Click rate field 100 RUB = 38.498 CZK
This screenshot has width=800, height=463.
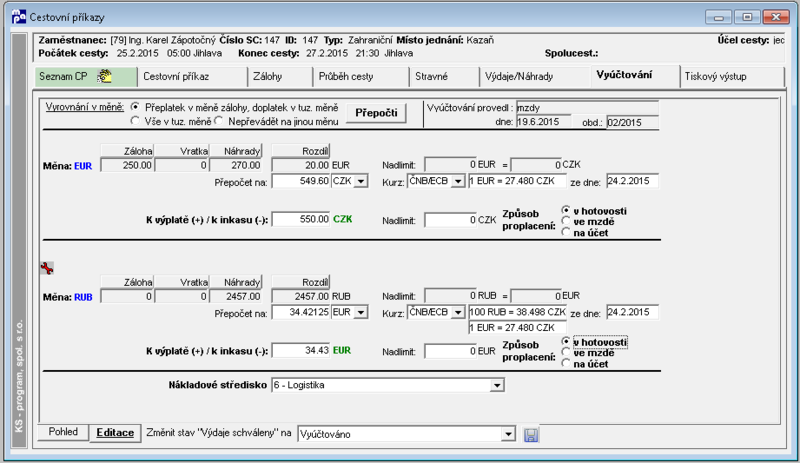click(517, 312)
